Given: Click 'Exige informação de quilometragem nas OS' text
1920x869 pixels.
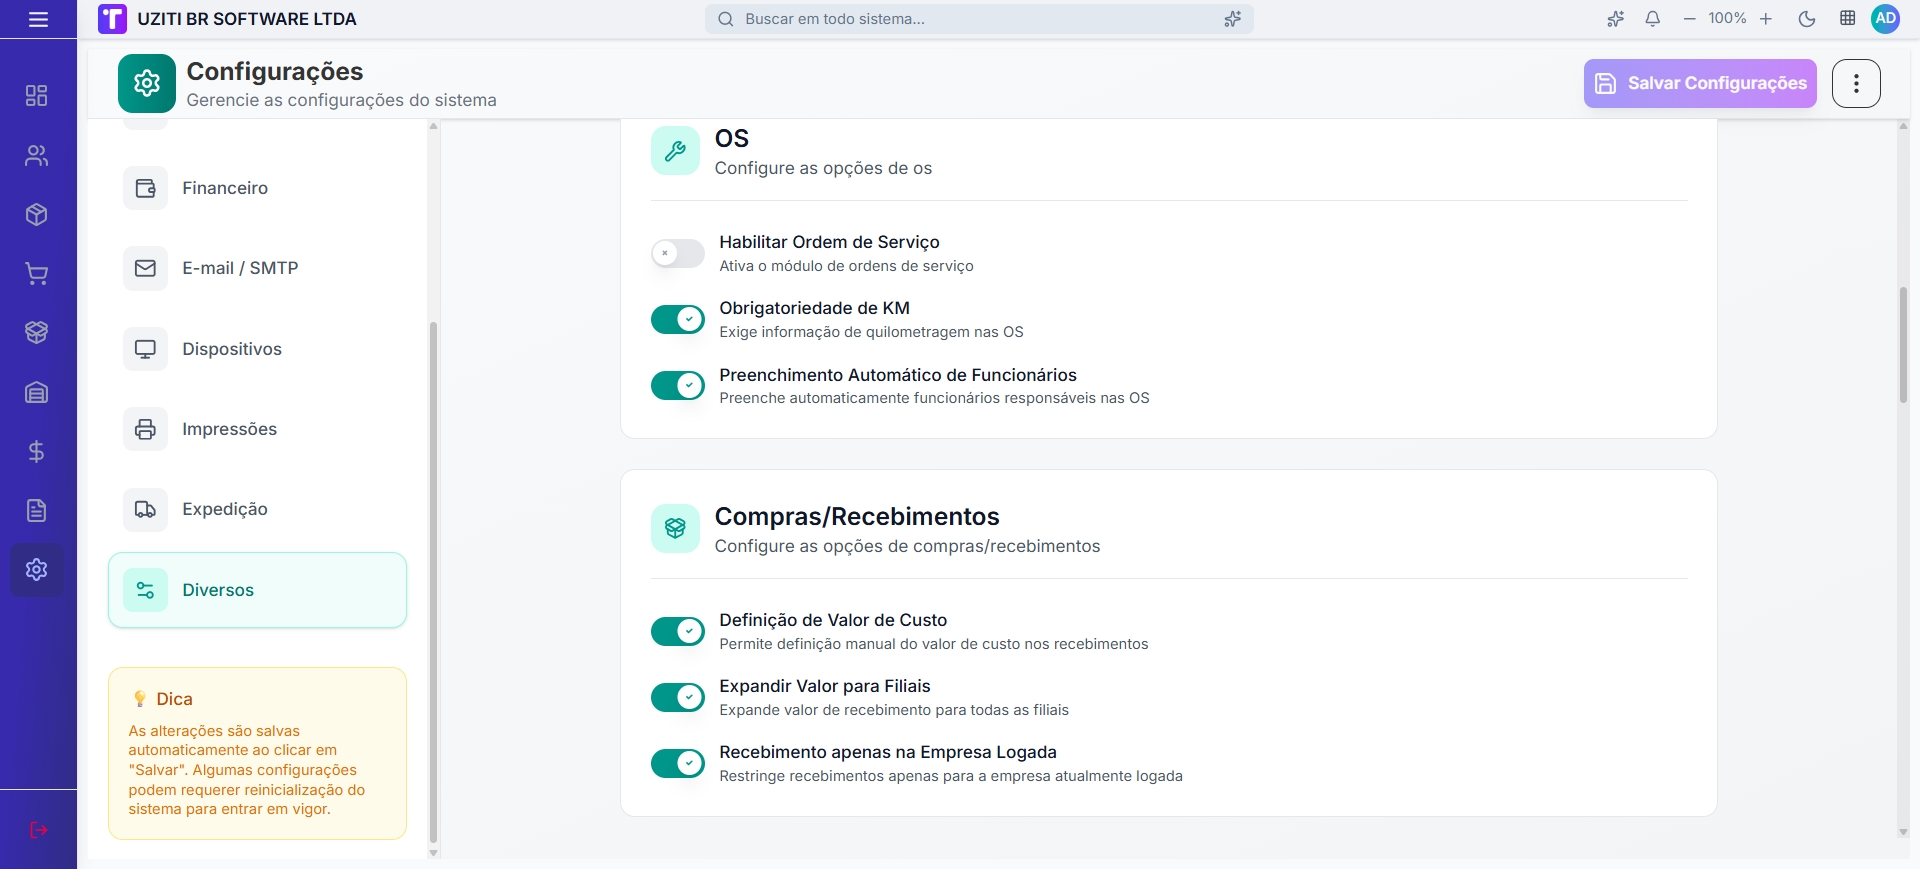Looking at the screenshot, I should (x=871, y=332).
